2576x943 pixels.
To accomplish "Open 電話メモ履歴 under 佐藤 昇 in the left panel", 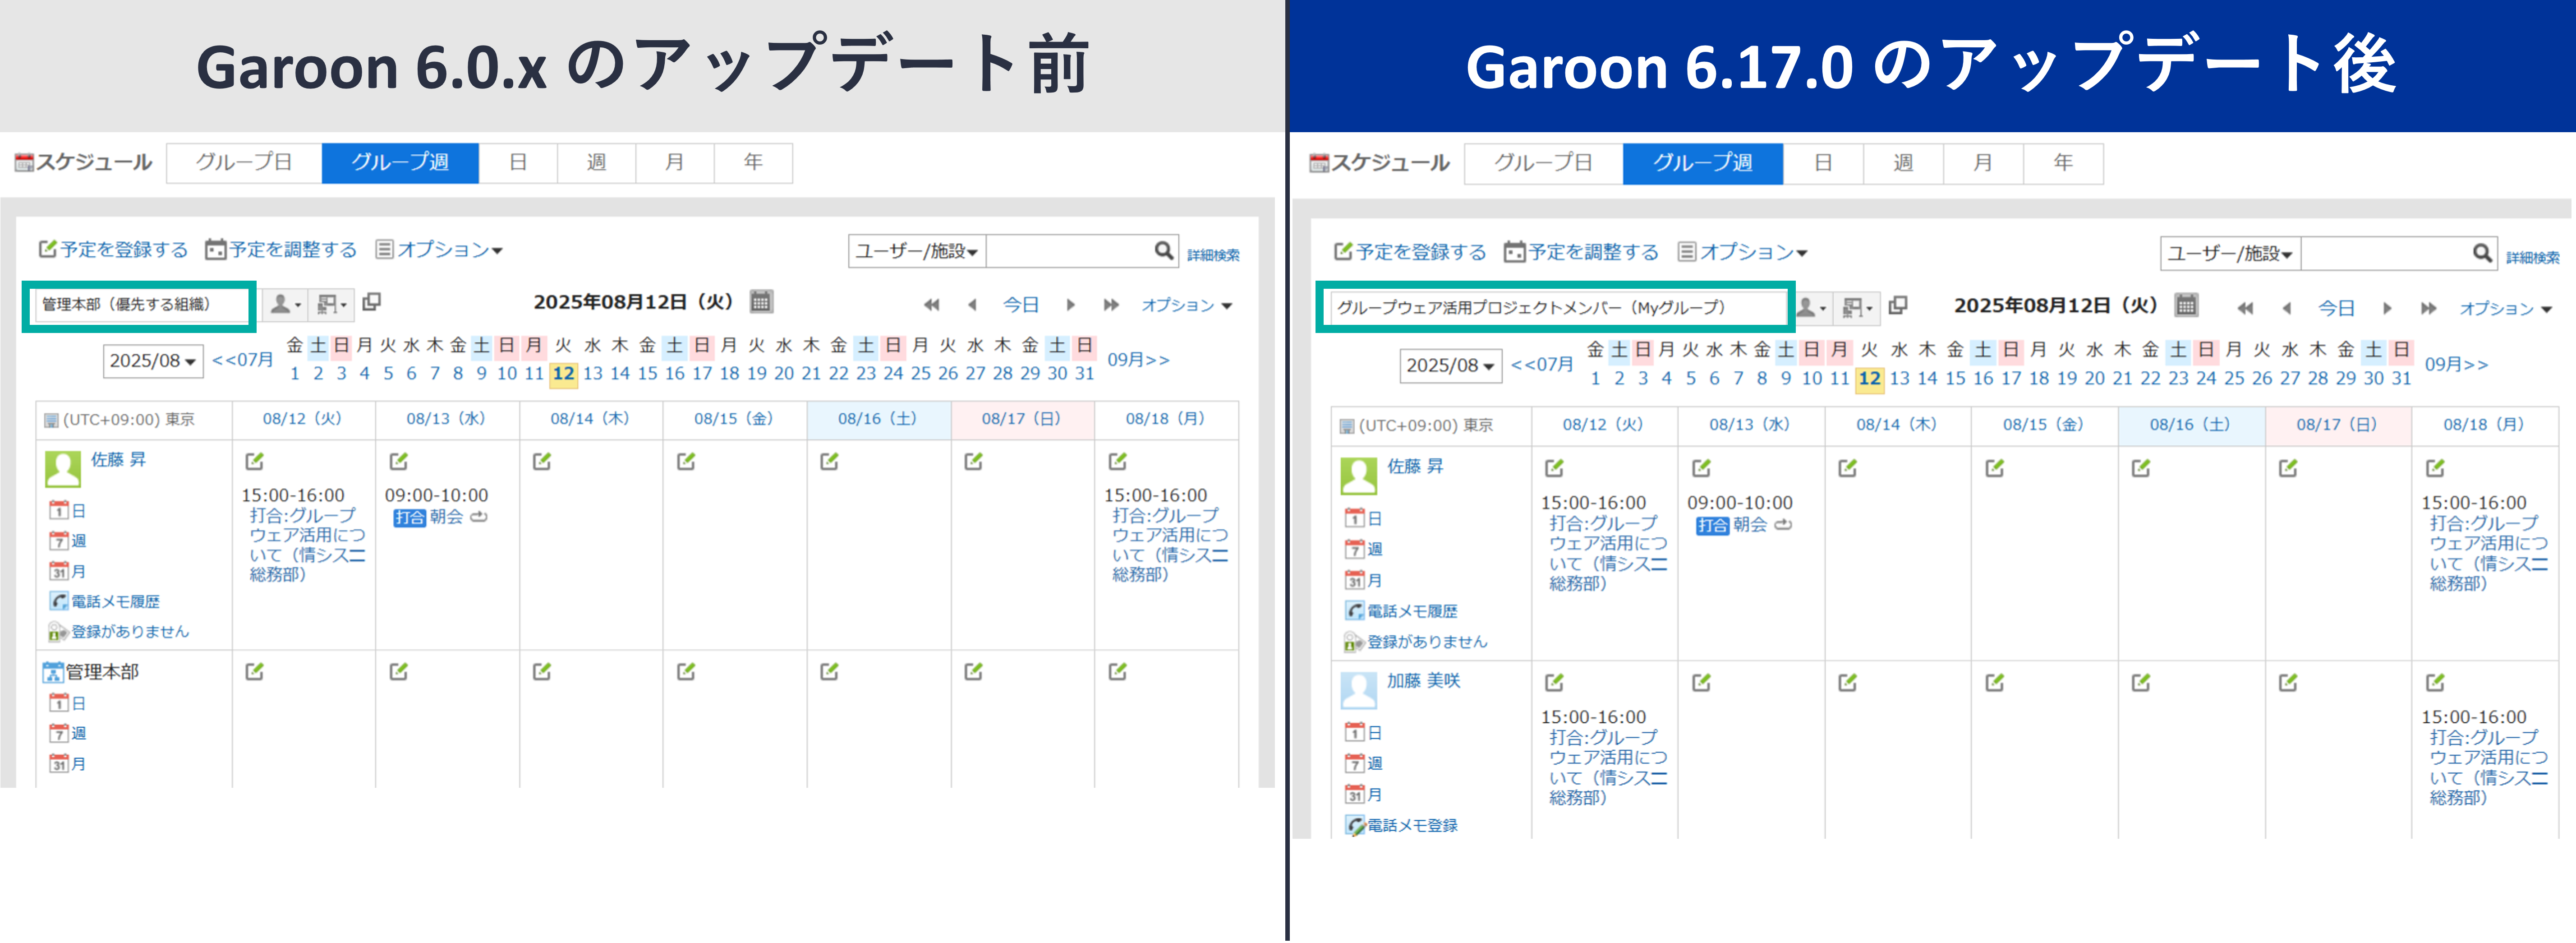I will click(105, 601).
